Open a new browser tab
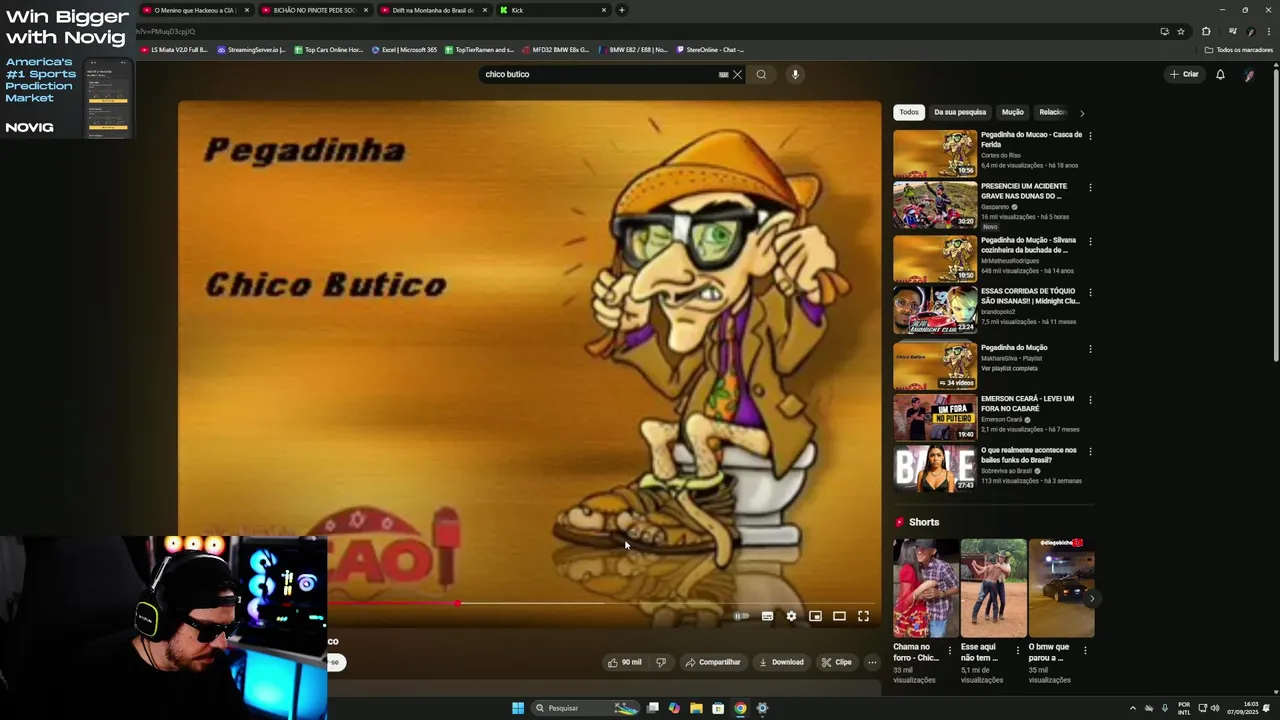1280x720 pixels. click(x=622, y=10)
